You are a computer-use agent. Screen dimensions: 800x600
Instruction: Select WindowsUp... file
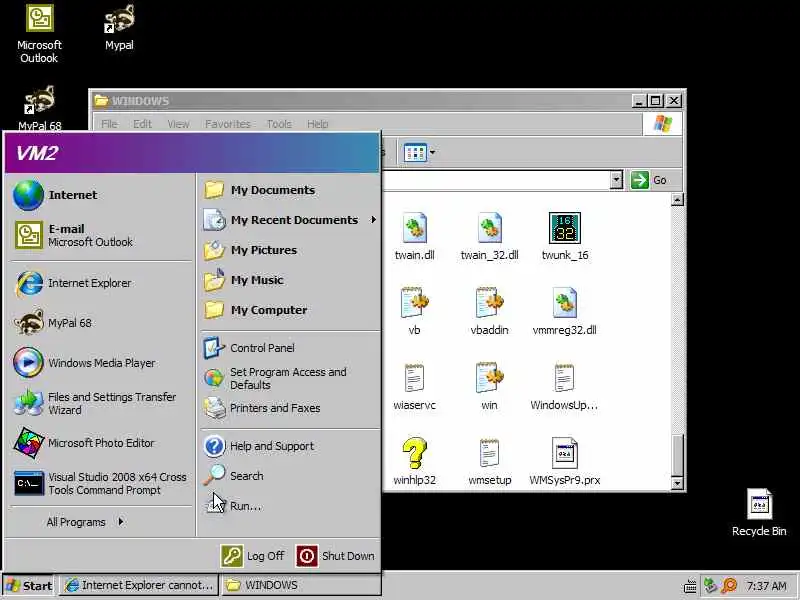(564, 387)
